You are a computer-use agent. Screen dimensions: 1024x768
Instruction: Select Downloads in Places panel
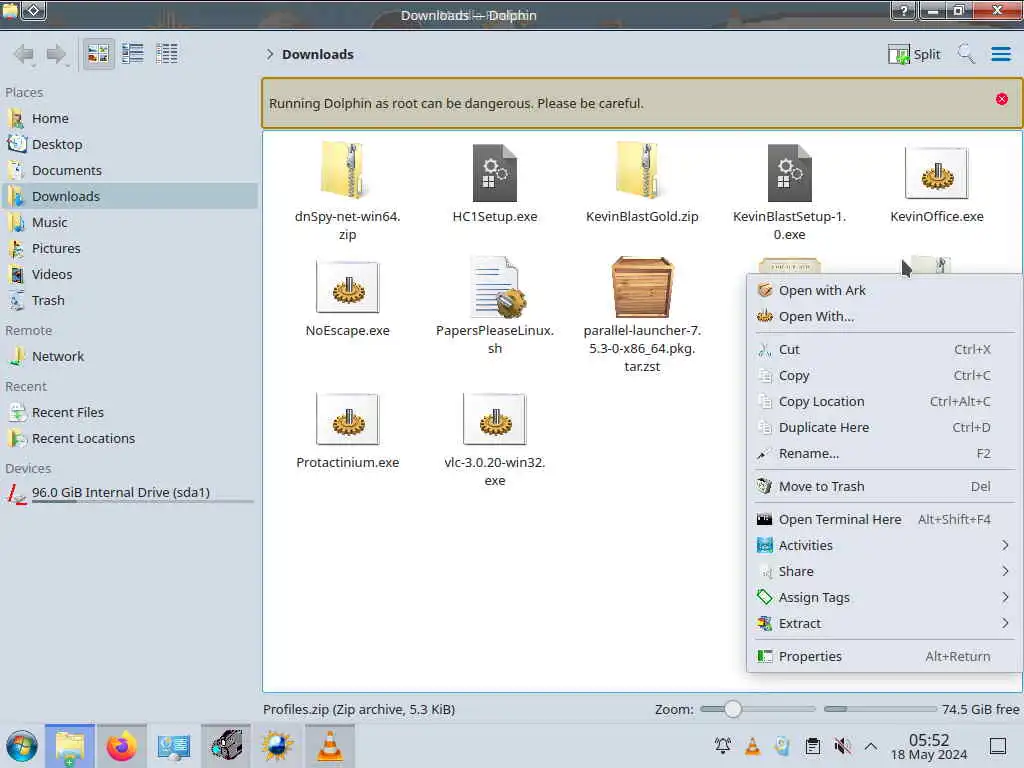(x=129, y=196)
